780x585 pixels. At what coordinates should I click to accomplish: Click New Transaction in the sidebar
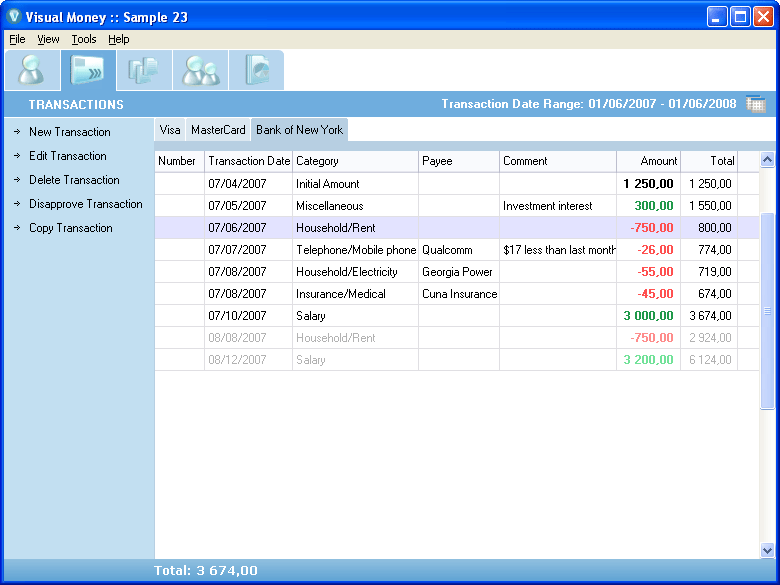[69, 132]
